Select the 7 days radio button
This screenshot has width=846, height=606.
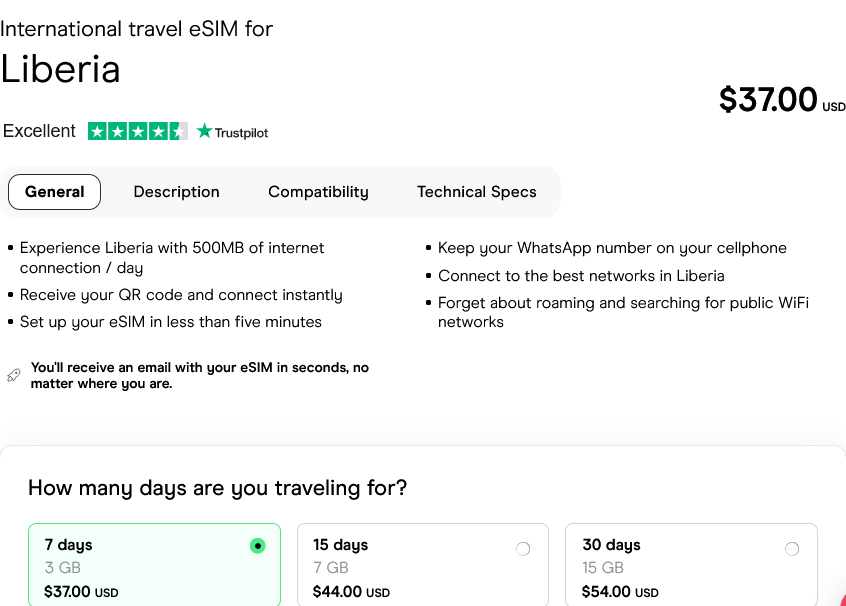[x=258, y=546]
